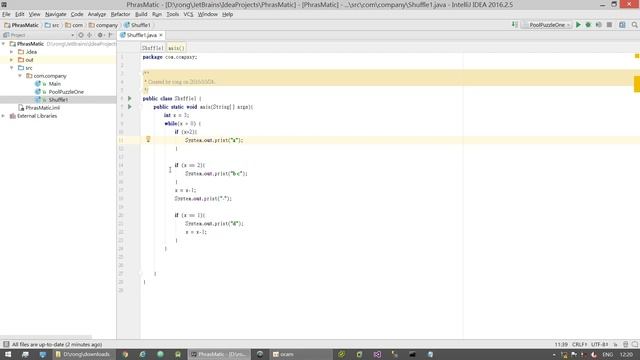This screenshot has height=360, width=640.
Task: Open the Window menu
Action: point(207,14)
